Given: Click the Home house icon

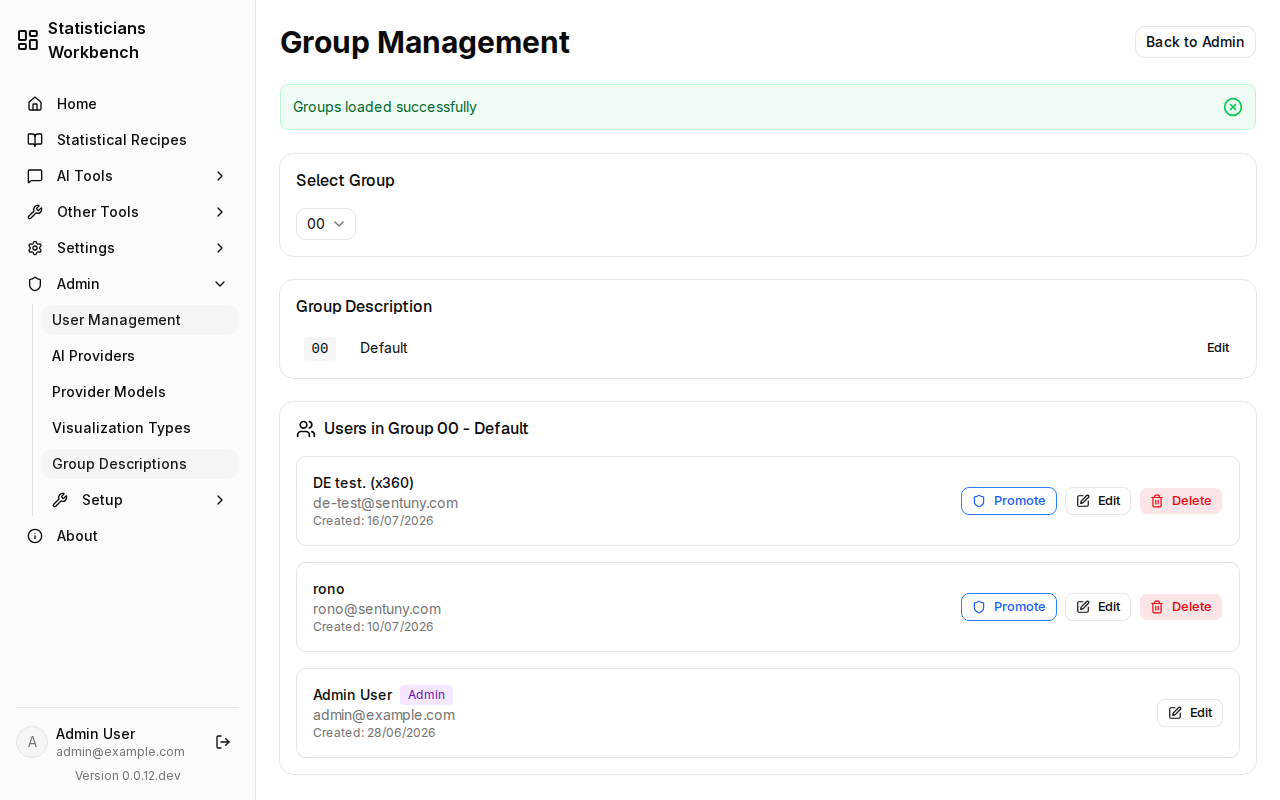Looking at the screenshot, I should [35, 104].
